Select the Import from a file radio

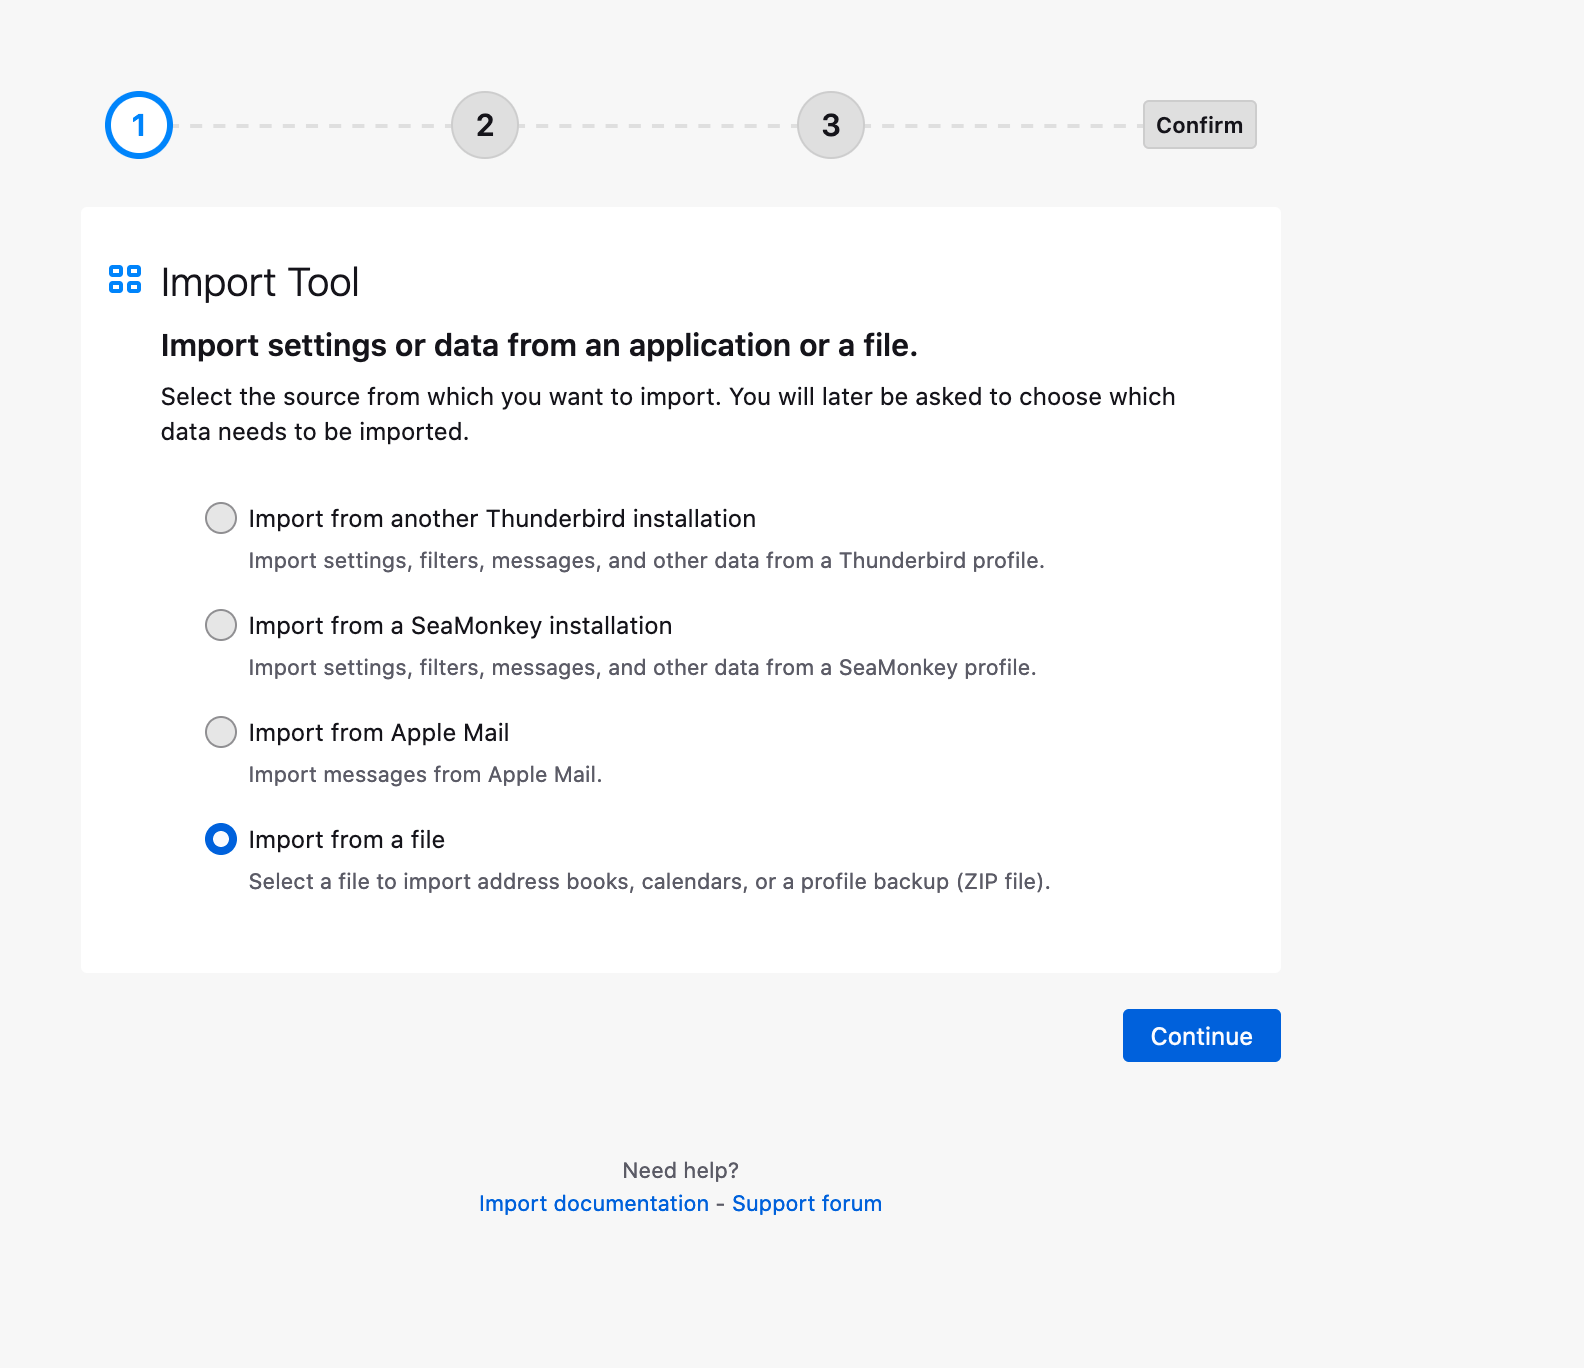(x=221, y=839)
